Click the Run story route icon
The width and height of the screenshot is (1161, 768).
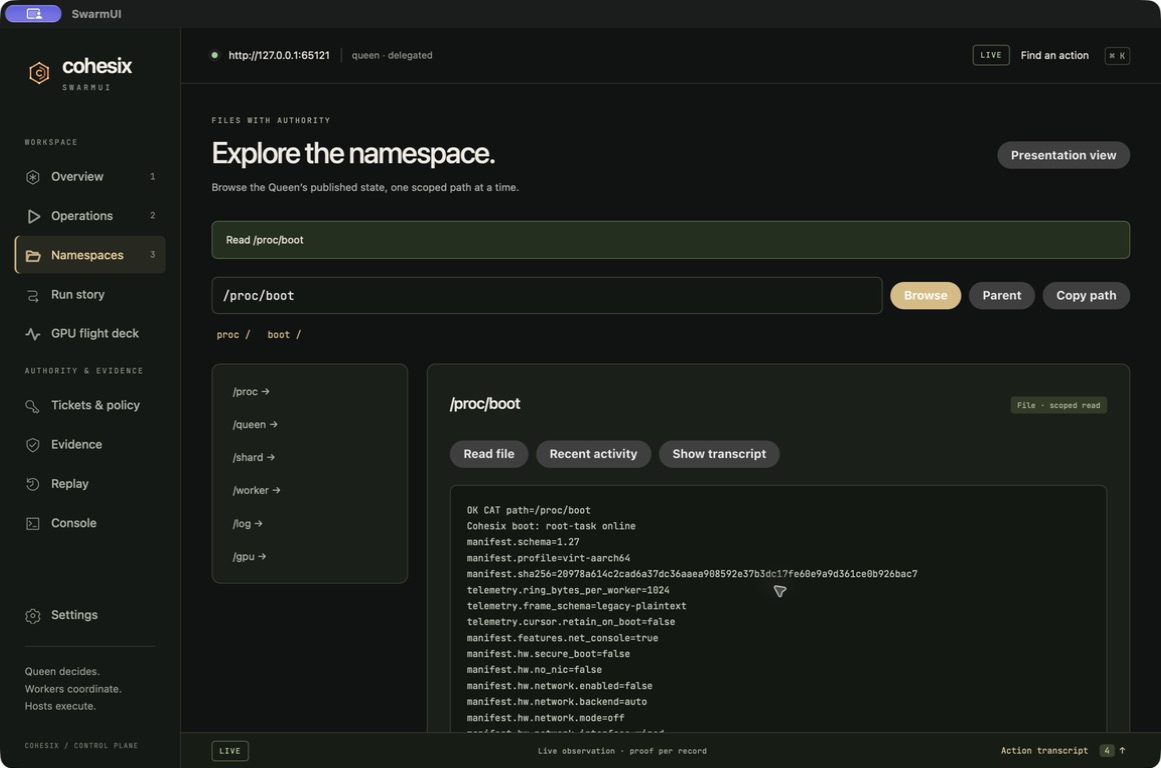click(33, 295)
